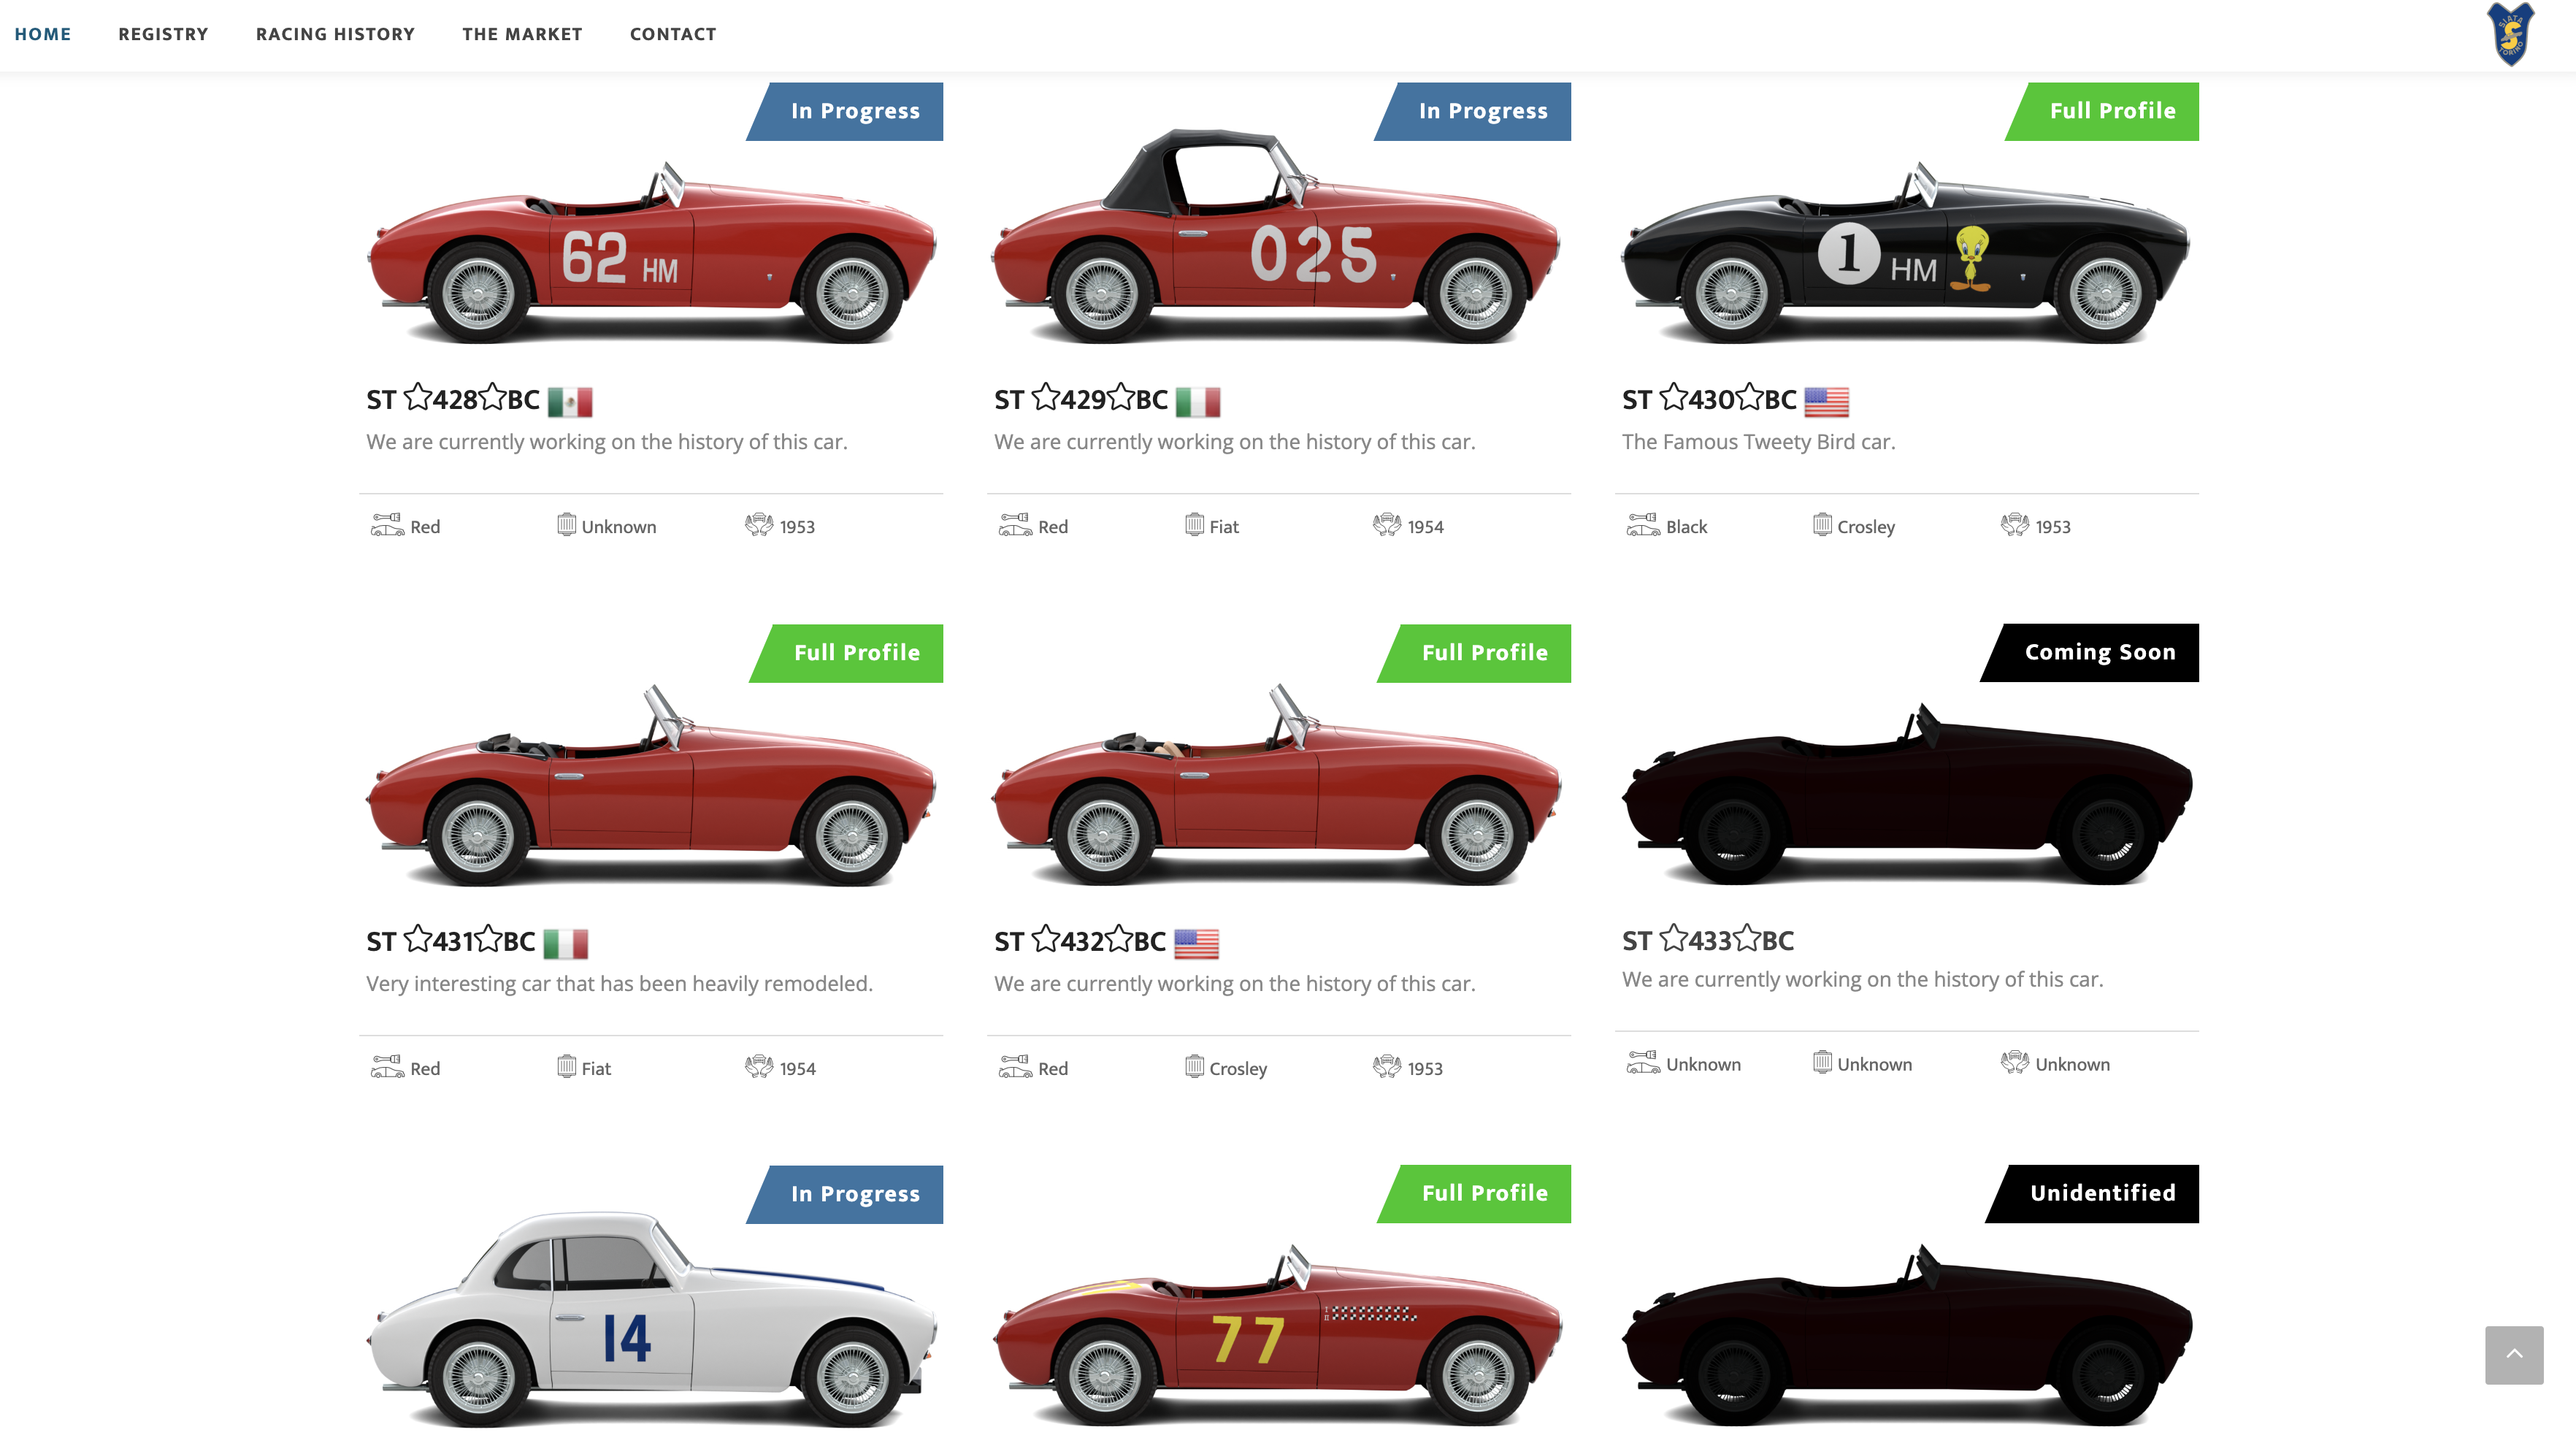Click the engine icon beside Fiat on ST 431
Image resolution: width=2576 pixels, height=1446 pixels.
point(567,1066)
